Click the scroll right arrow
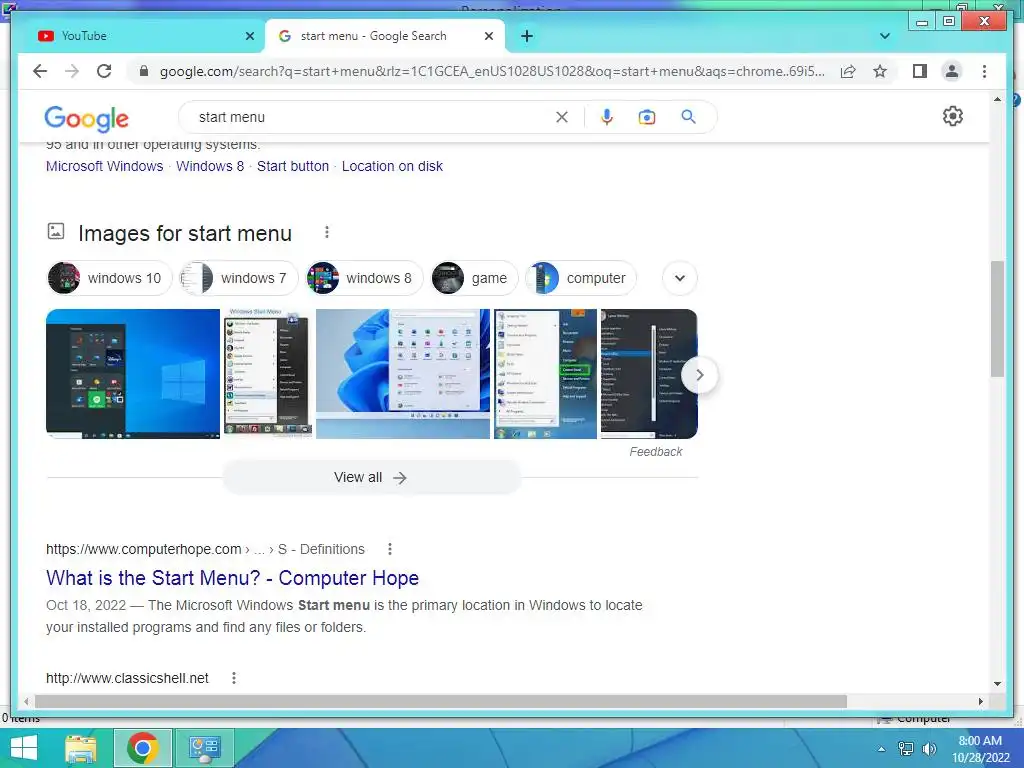The image size is (1024, 768). click(980, 701)
